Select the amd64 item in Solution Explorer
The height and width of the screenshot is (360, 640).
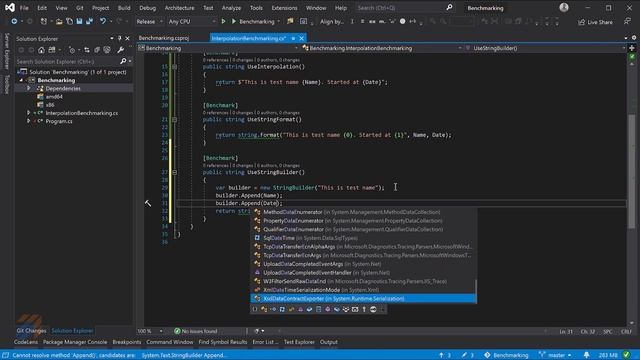click(54, 97)
